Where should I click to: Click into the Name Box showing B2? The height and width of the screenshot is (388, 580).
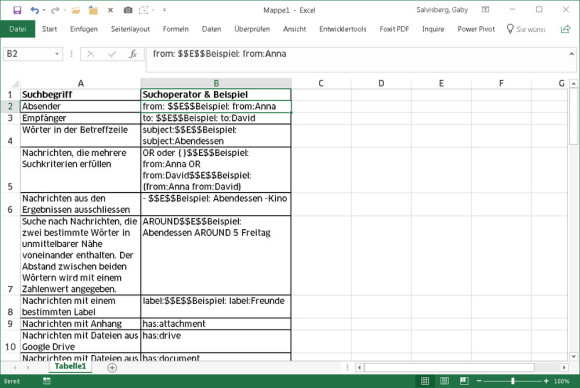(x=28, y=54)
